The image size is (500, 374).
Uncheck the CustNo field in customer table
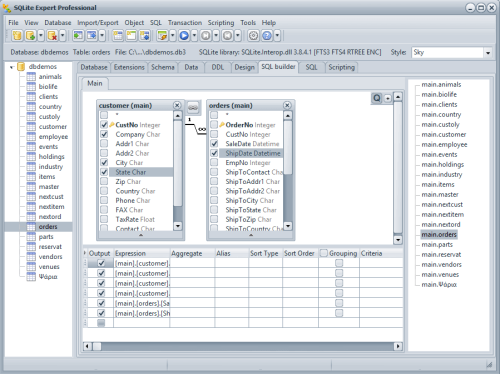pyautogui.click(x=104, y=125)
